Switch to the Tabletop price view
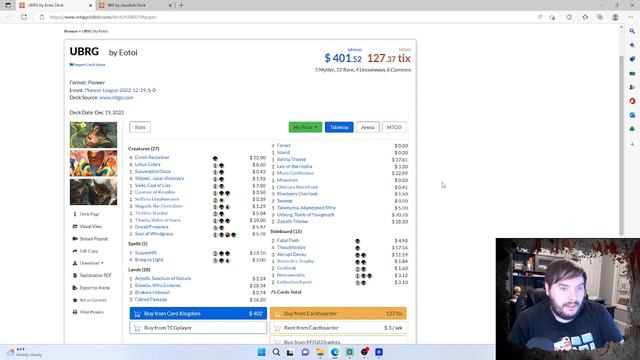Screen dimensions: 640x360 coord(339,127)
